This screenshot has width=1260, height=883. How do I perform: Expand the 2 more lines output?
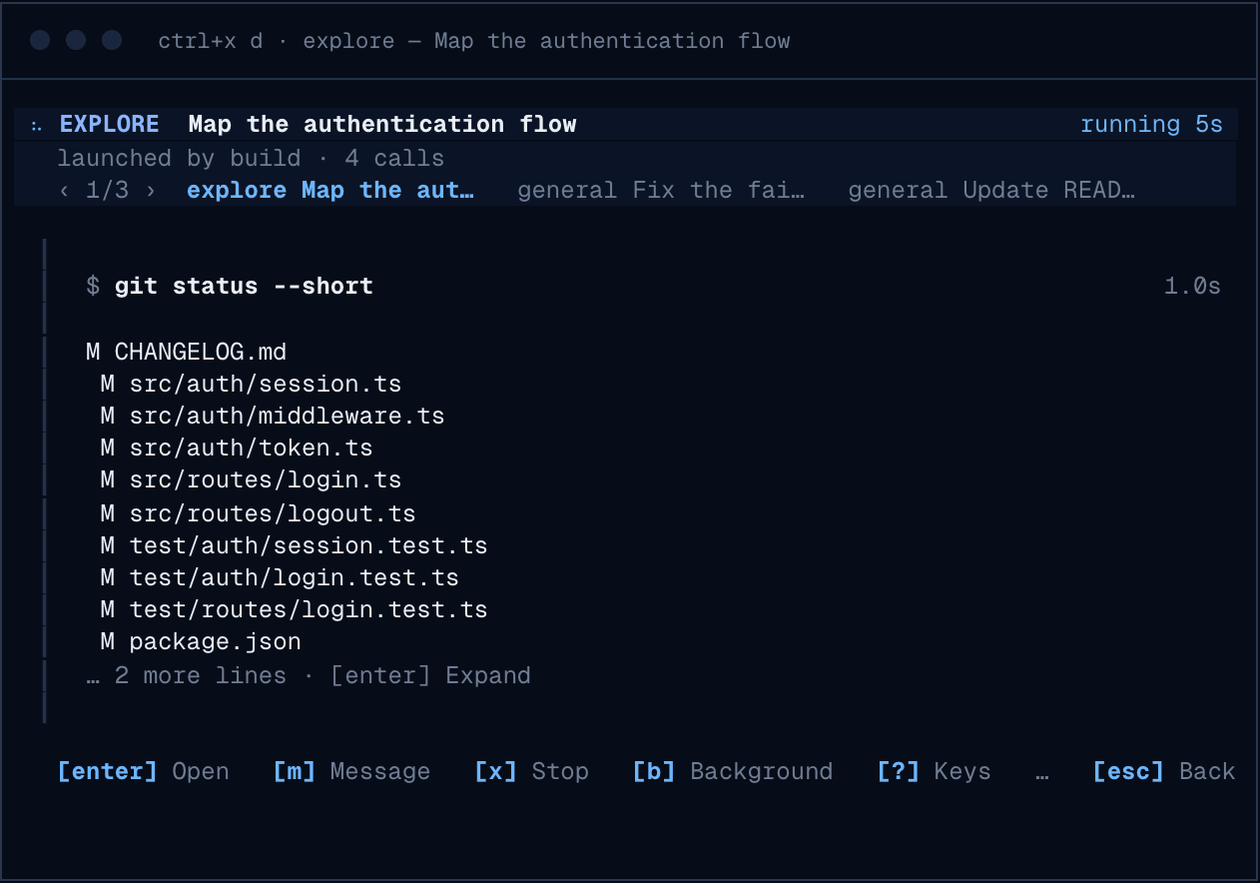[308, 675]
